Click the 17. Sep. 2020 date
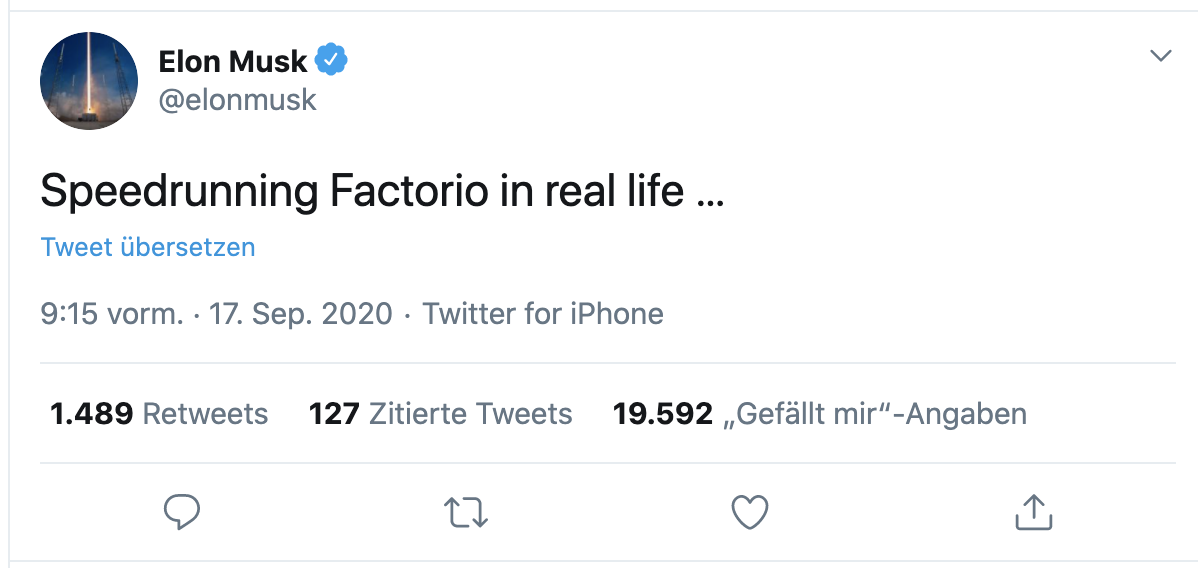Viewport: 1198px width, 568px height. click(301, 314)
